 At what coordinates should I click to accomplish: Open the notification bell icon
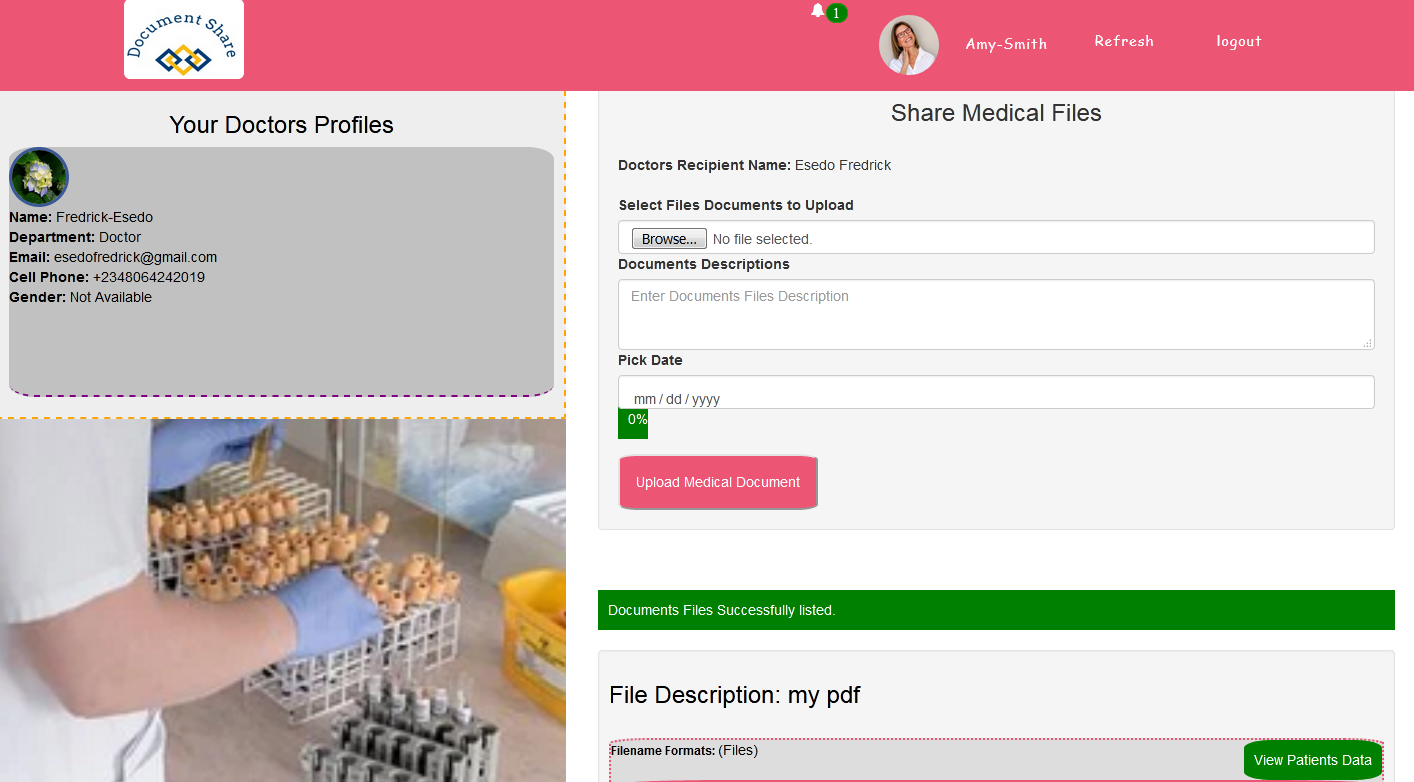click(x=818, y=12)
